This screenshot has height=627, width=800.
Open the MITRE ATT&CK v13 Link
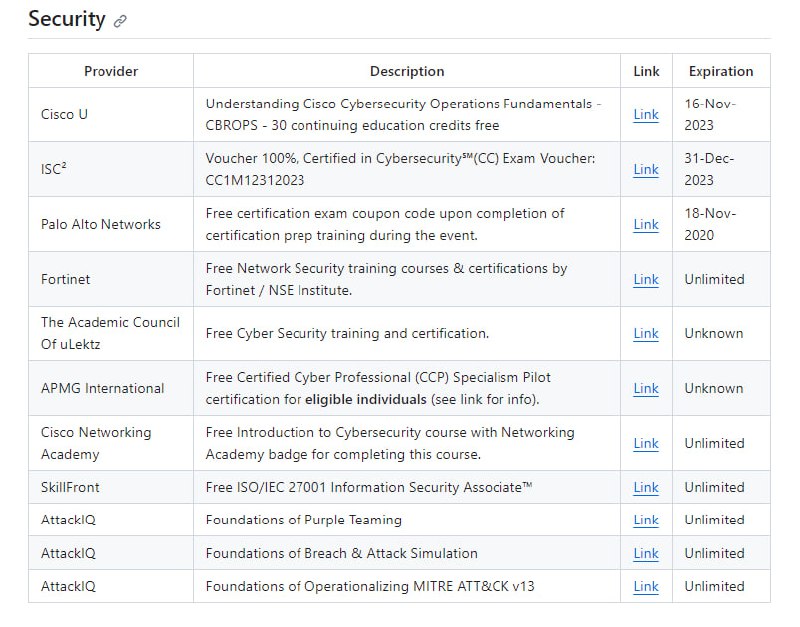tap(645, 586)
